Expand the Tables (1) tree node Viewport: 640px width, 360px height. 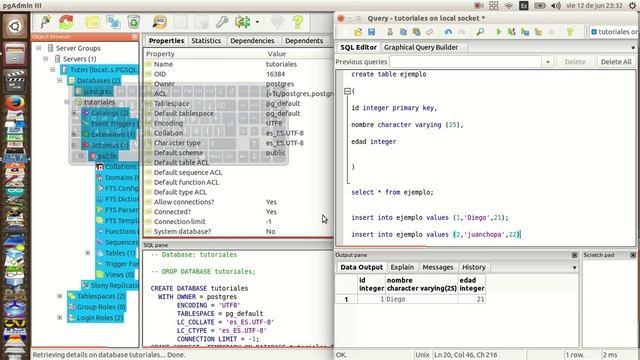(x=88, y=253)
